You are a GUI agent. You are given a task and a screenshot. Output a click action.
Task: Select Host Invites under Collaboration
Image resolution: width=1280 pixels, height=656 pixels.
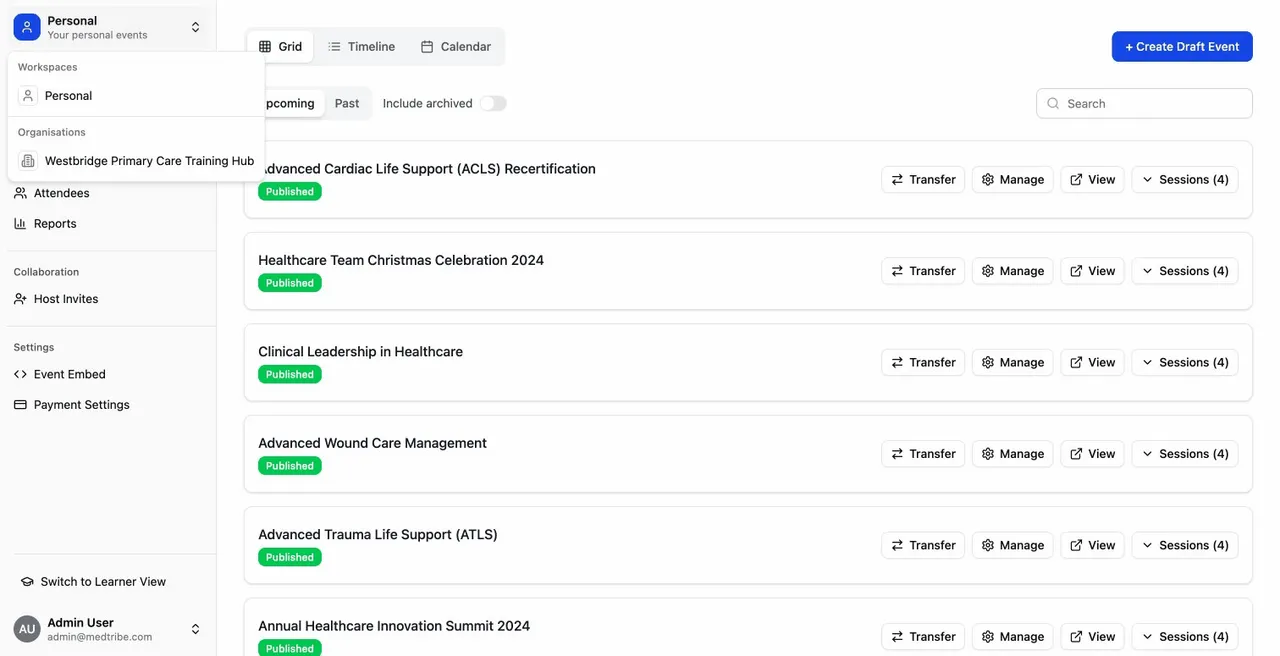click(x=65, y=298)
